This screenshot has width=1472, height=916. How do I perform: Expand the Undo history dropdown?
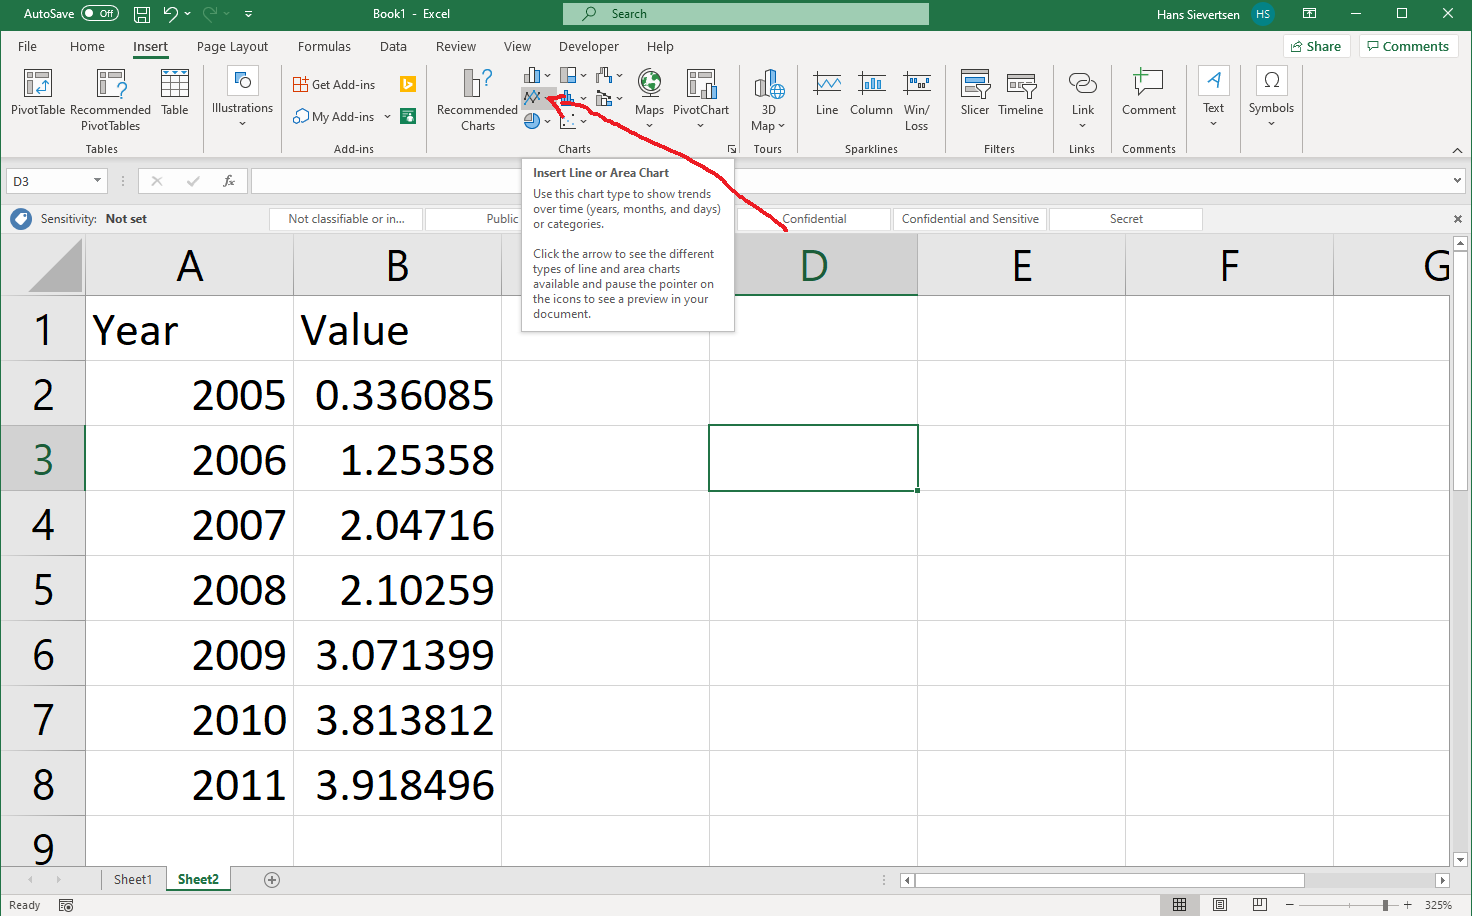188,14
